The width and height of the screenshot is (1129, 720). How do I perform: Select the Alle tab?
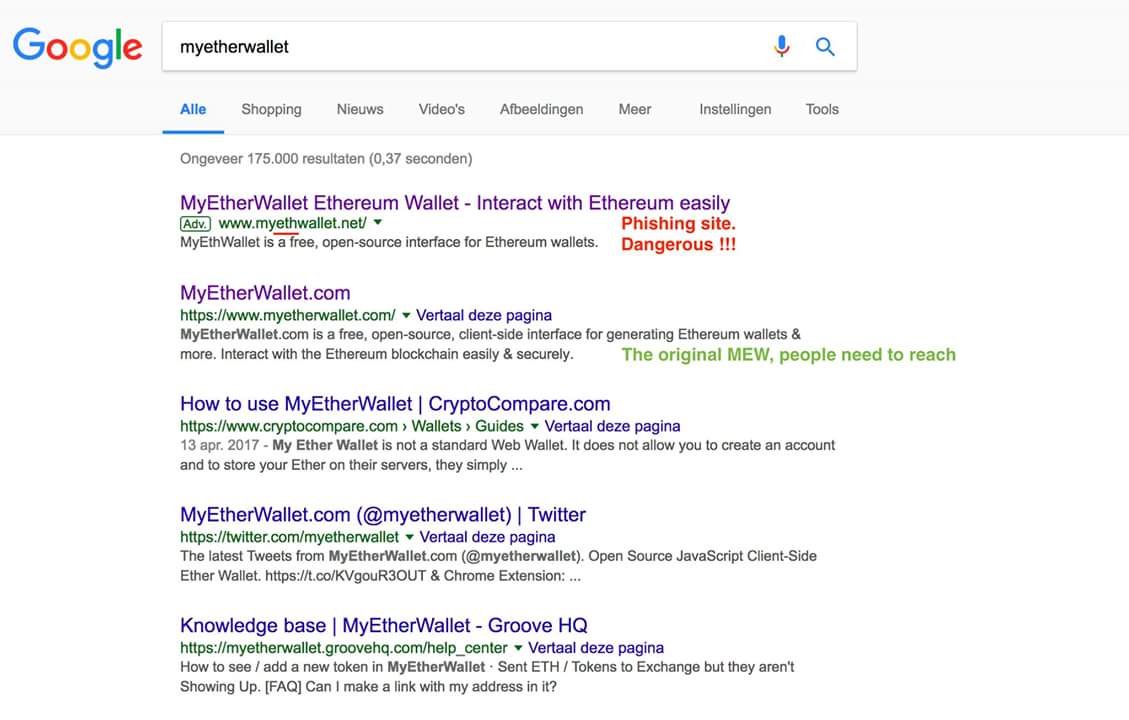193,110
